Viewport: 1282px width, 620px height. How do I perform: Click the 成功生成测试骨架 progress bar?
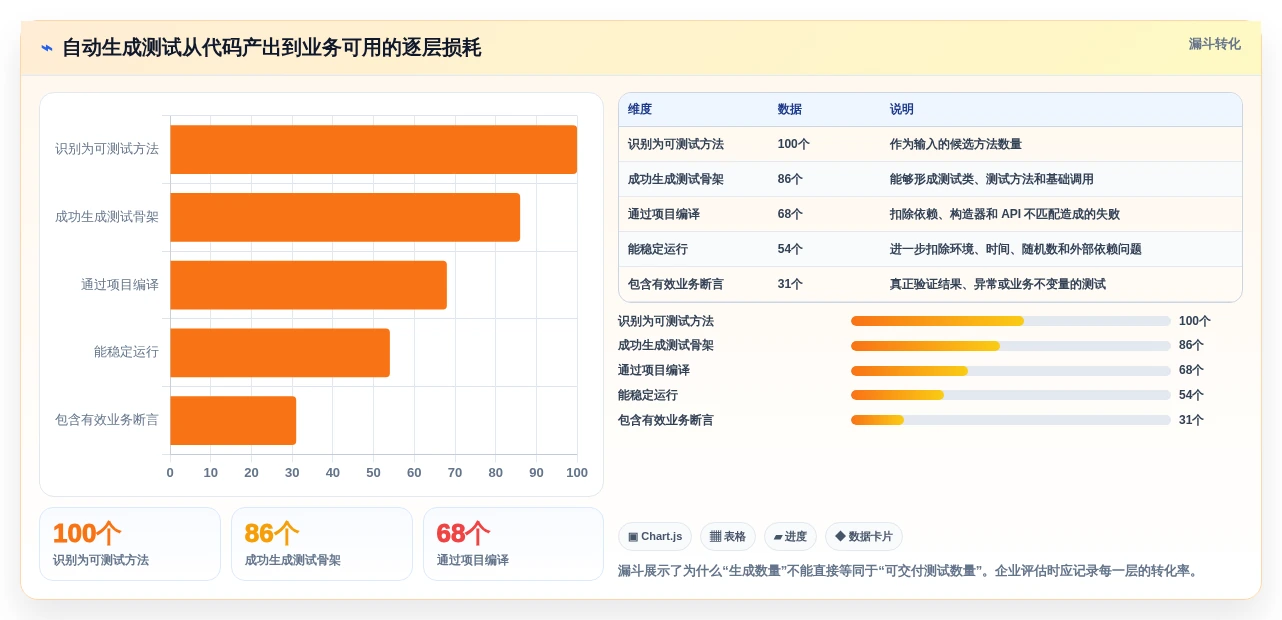click(1010, 346)
